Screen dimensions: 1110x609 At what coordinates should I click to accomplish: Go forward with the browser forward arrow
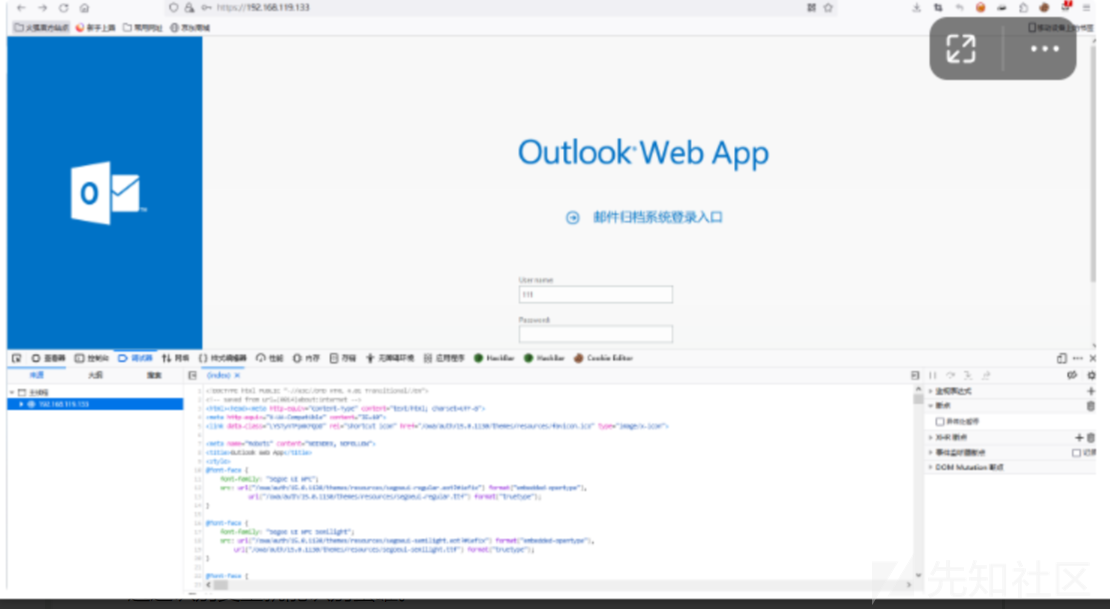click(x=42, y=8)
